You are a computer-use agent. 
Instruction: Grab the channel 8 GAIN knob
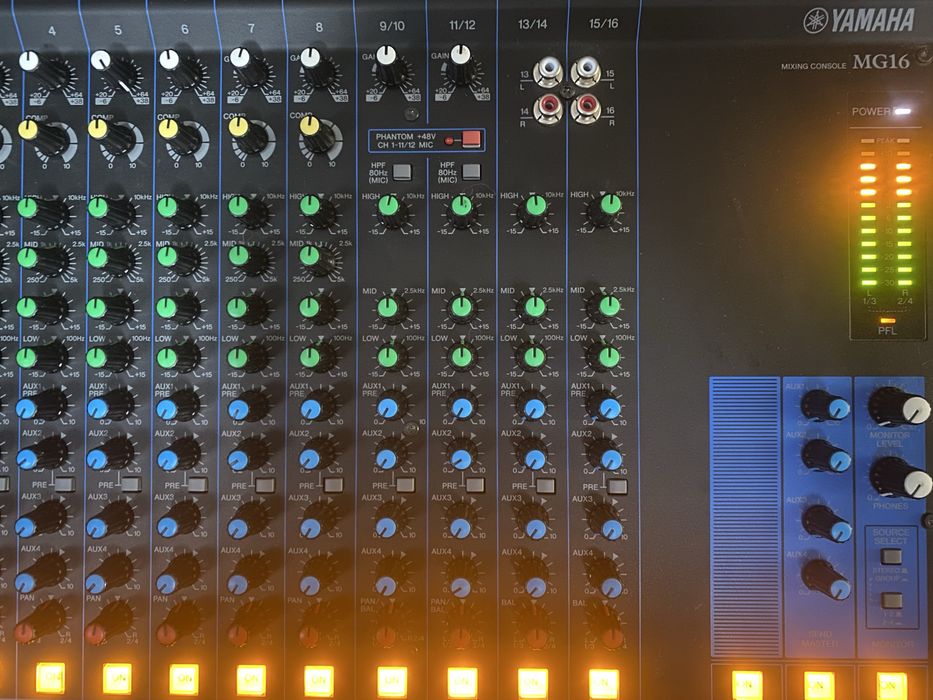click(x=319, y=69)
